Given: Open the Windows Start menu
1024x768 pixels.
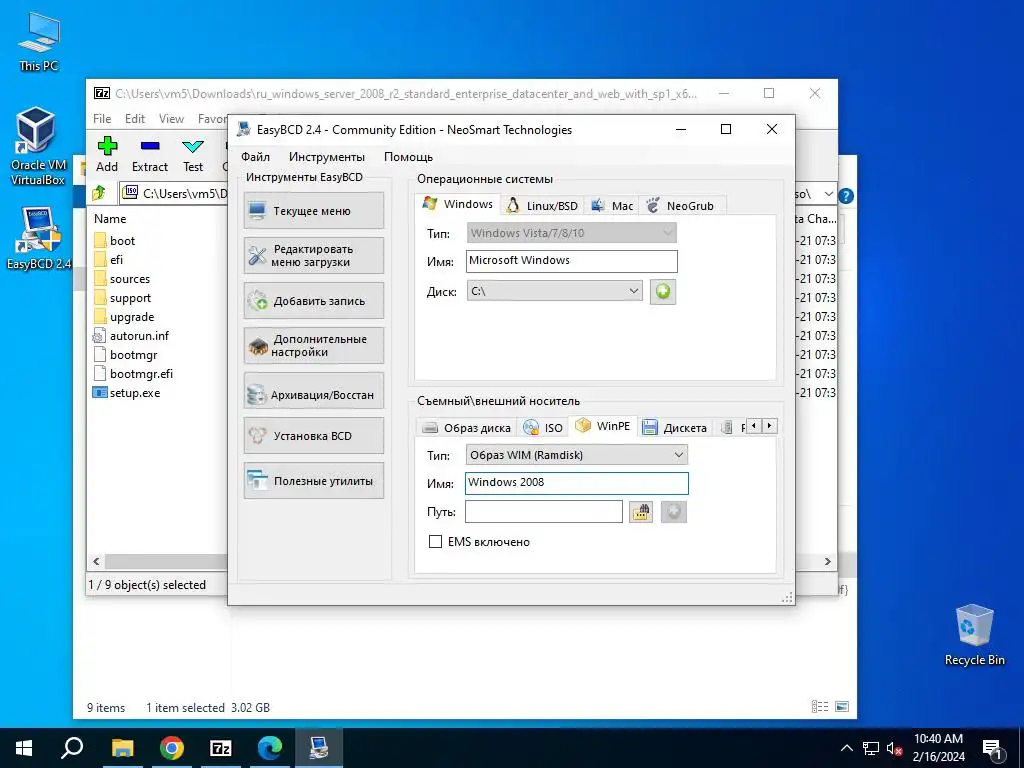Looking at the screenshot, I should click(x=24, y=748).
